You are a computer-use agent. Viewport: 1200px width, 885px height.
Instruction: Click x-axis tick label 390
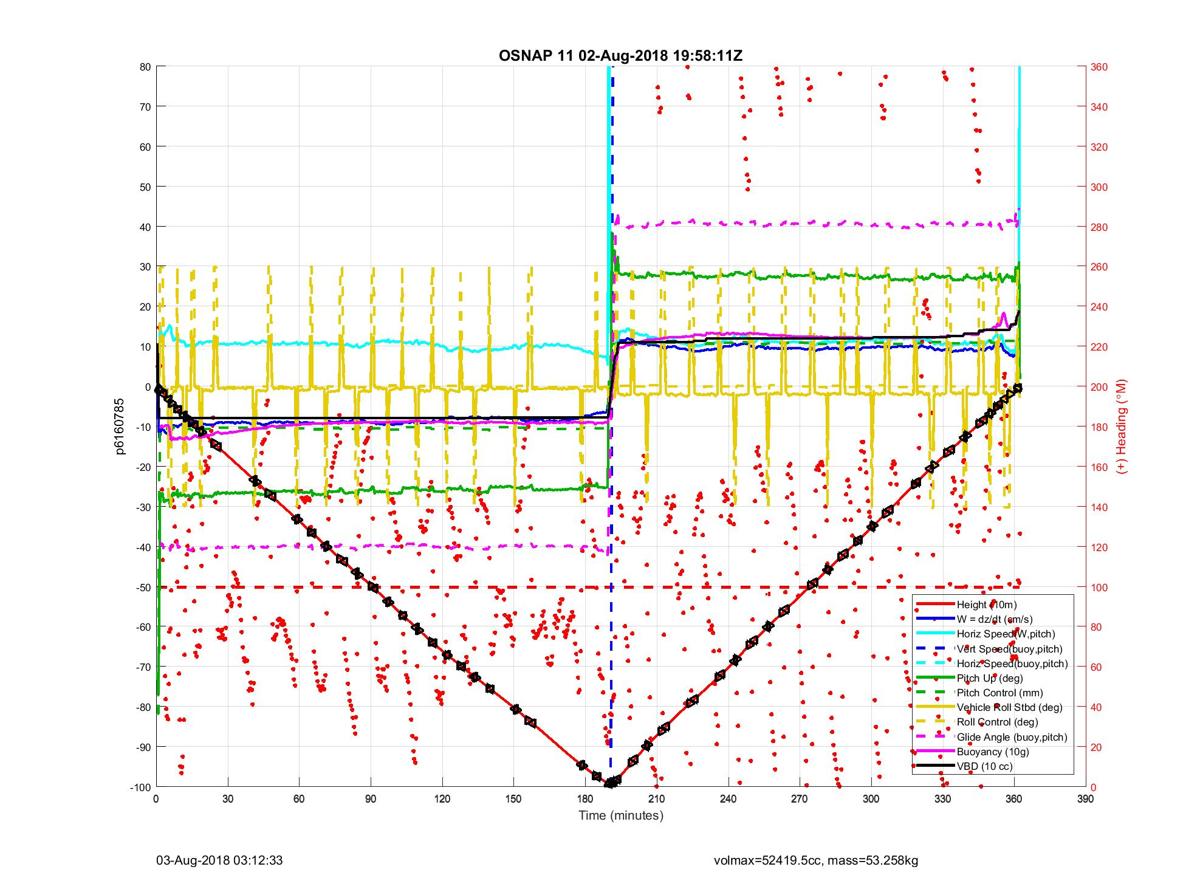point(1087,800)
